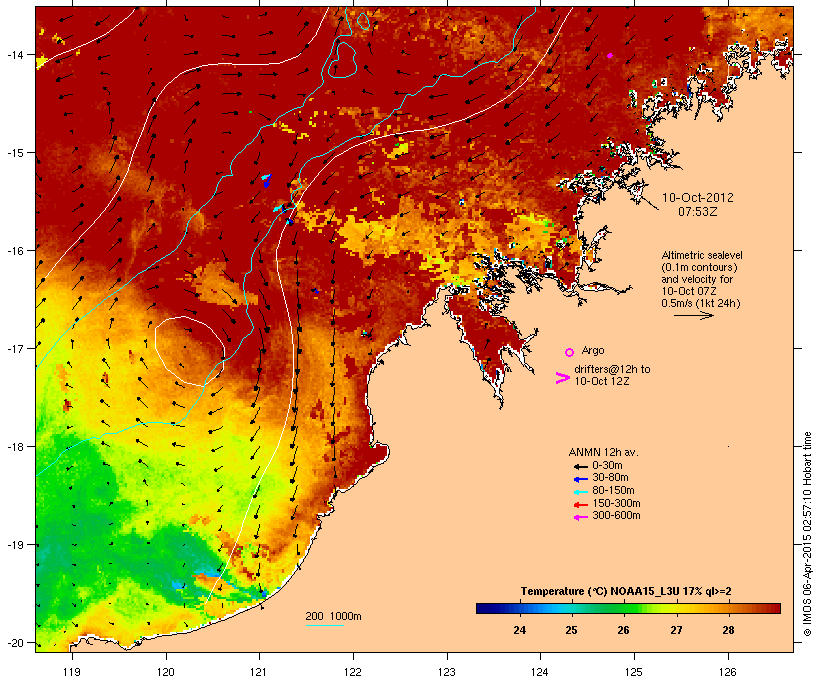820x680 pixels.
Task: Click the magenta Argo circle legend marker
Action: [570, 352]
